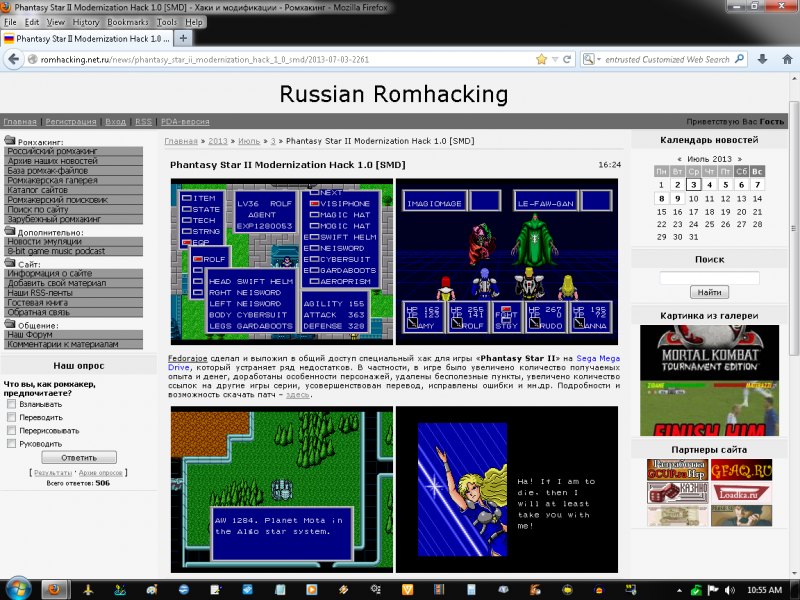800x600 pixels.
Task: Open the taskbar clock showing 10:55 AM
Action: 764,590
